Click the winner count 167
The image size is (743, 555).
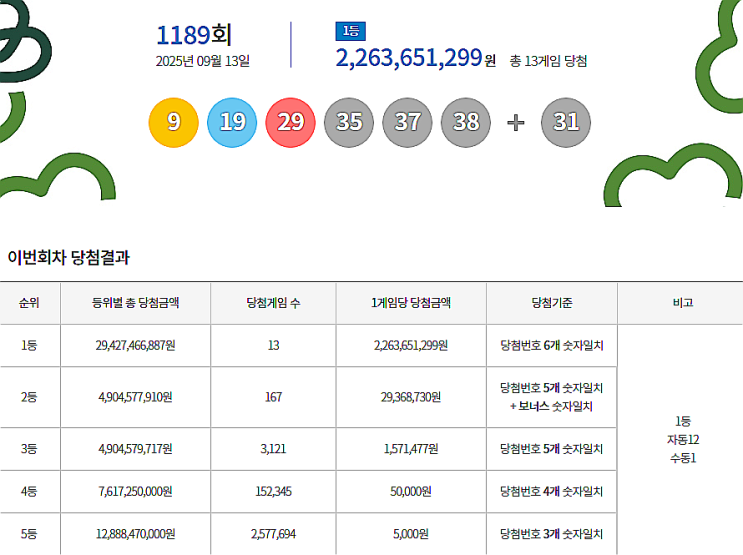click(x=273, y=397)
